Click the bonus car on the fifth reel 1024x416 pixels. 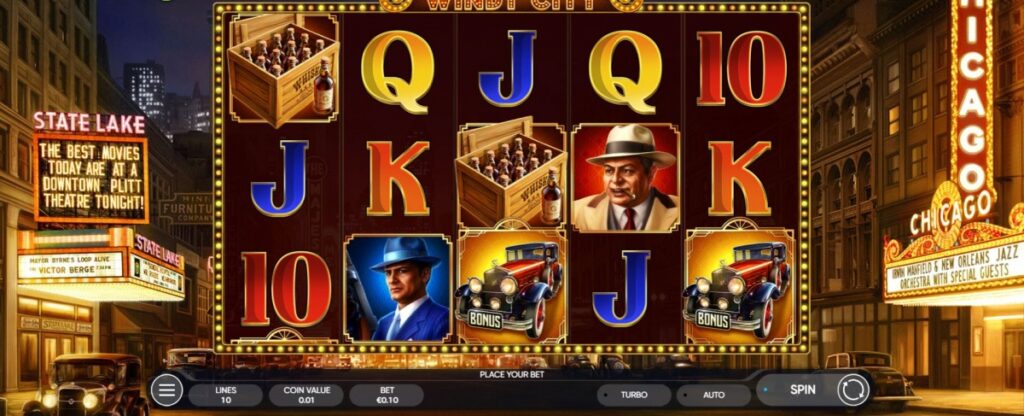coord(740,285)
